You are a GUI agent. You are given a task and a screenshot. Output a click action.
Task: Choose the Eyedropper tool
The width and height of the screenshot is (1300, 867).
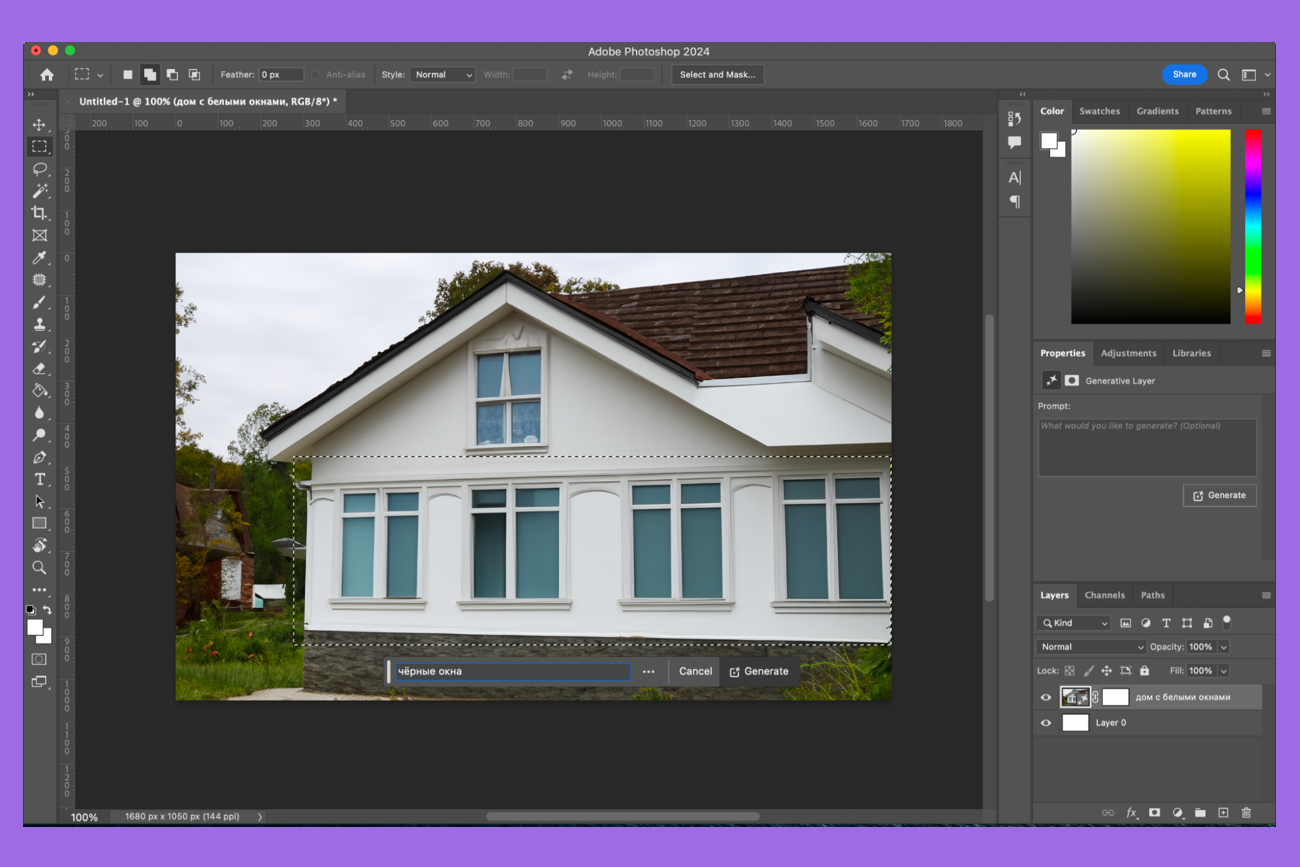[x=40, y=258]
